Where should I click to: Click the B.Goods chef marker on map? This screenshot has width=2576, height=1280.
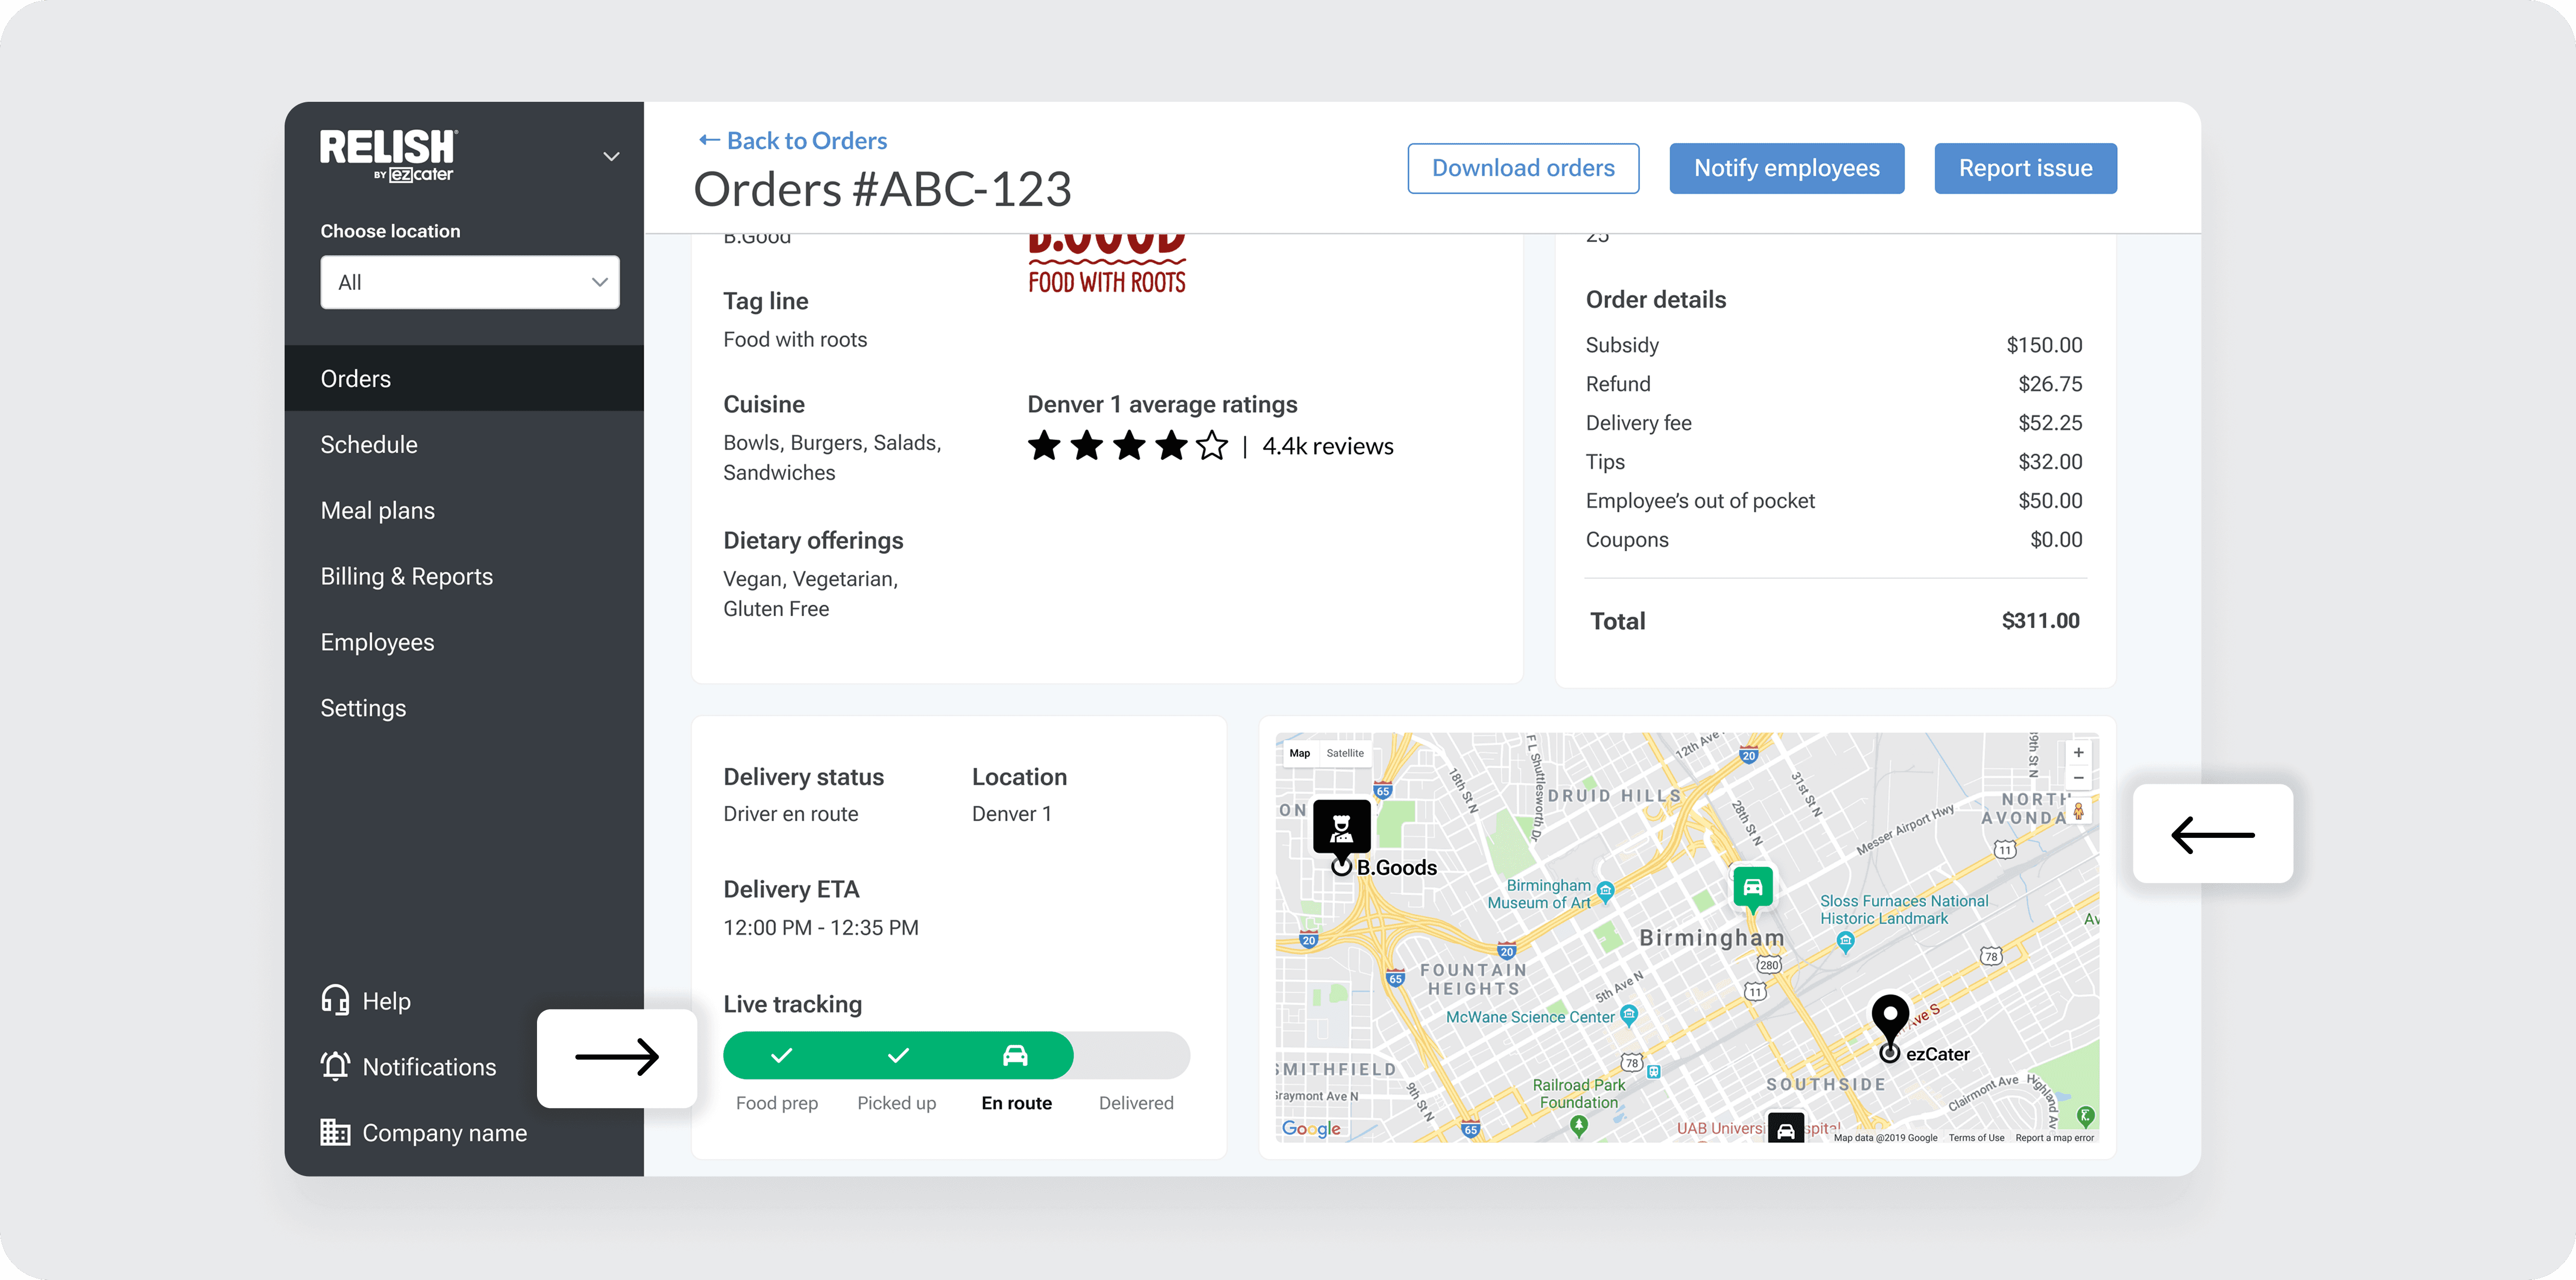click(1341, 827)
